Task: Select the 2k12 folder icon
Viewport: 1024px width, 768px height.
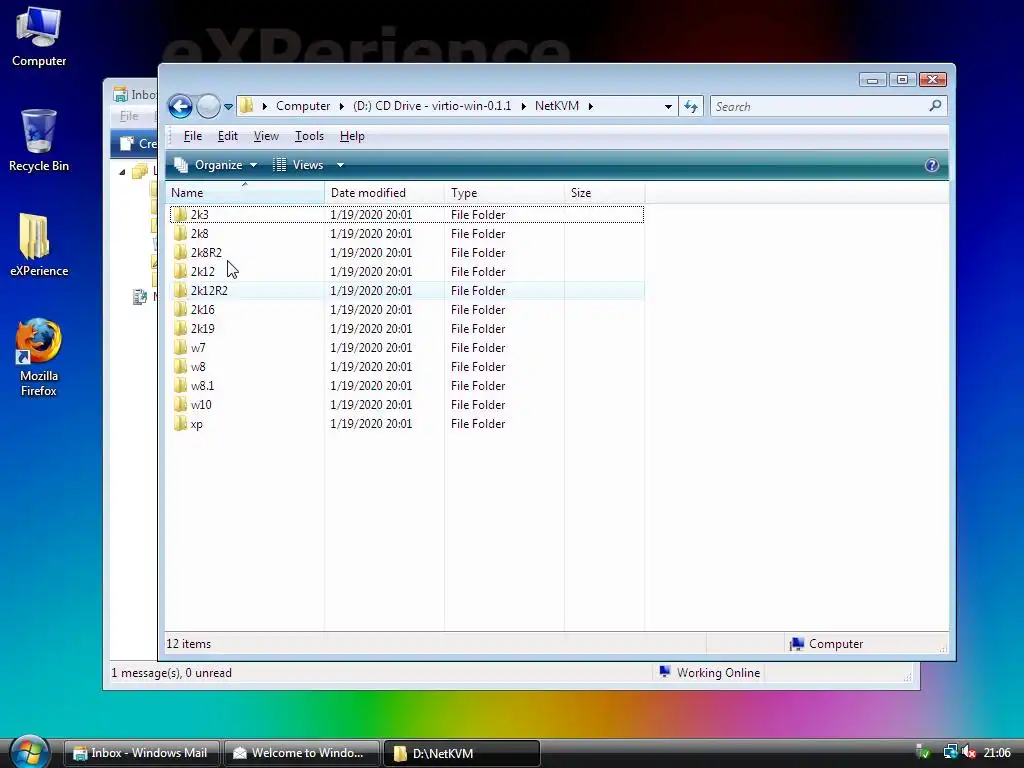Action: coord(180,271)
